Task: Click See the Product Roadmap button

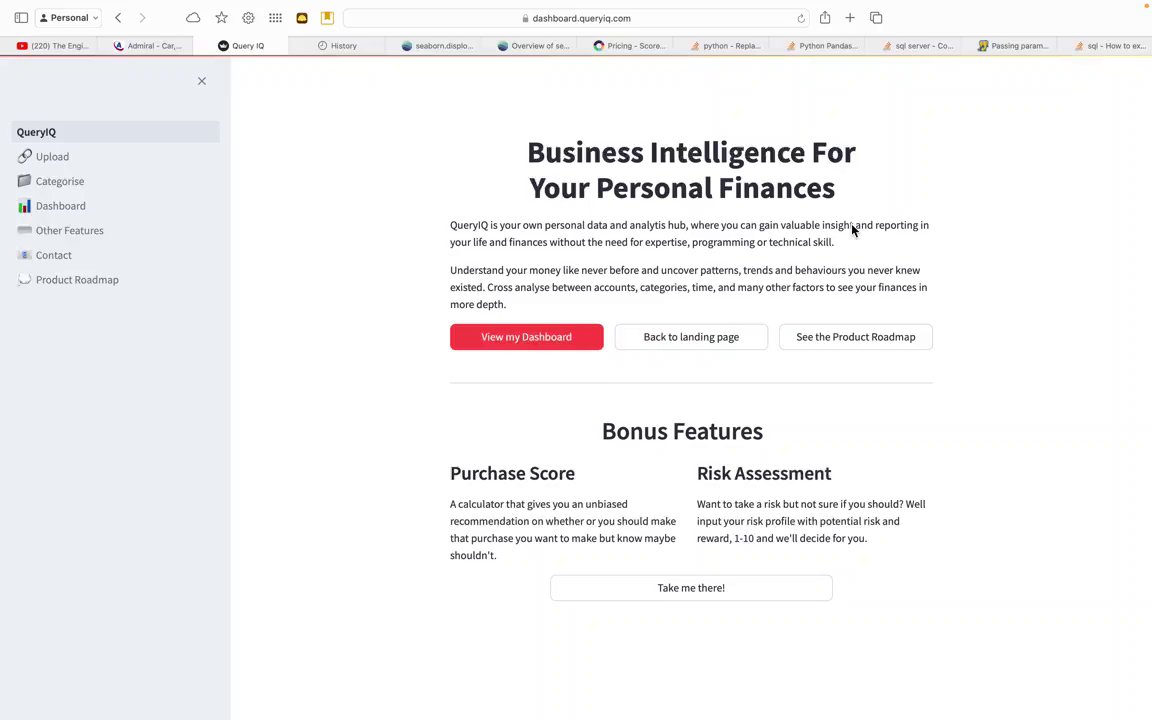Action: point(856,337)
